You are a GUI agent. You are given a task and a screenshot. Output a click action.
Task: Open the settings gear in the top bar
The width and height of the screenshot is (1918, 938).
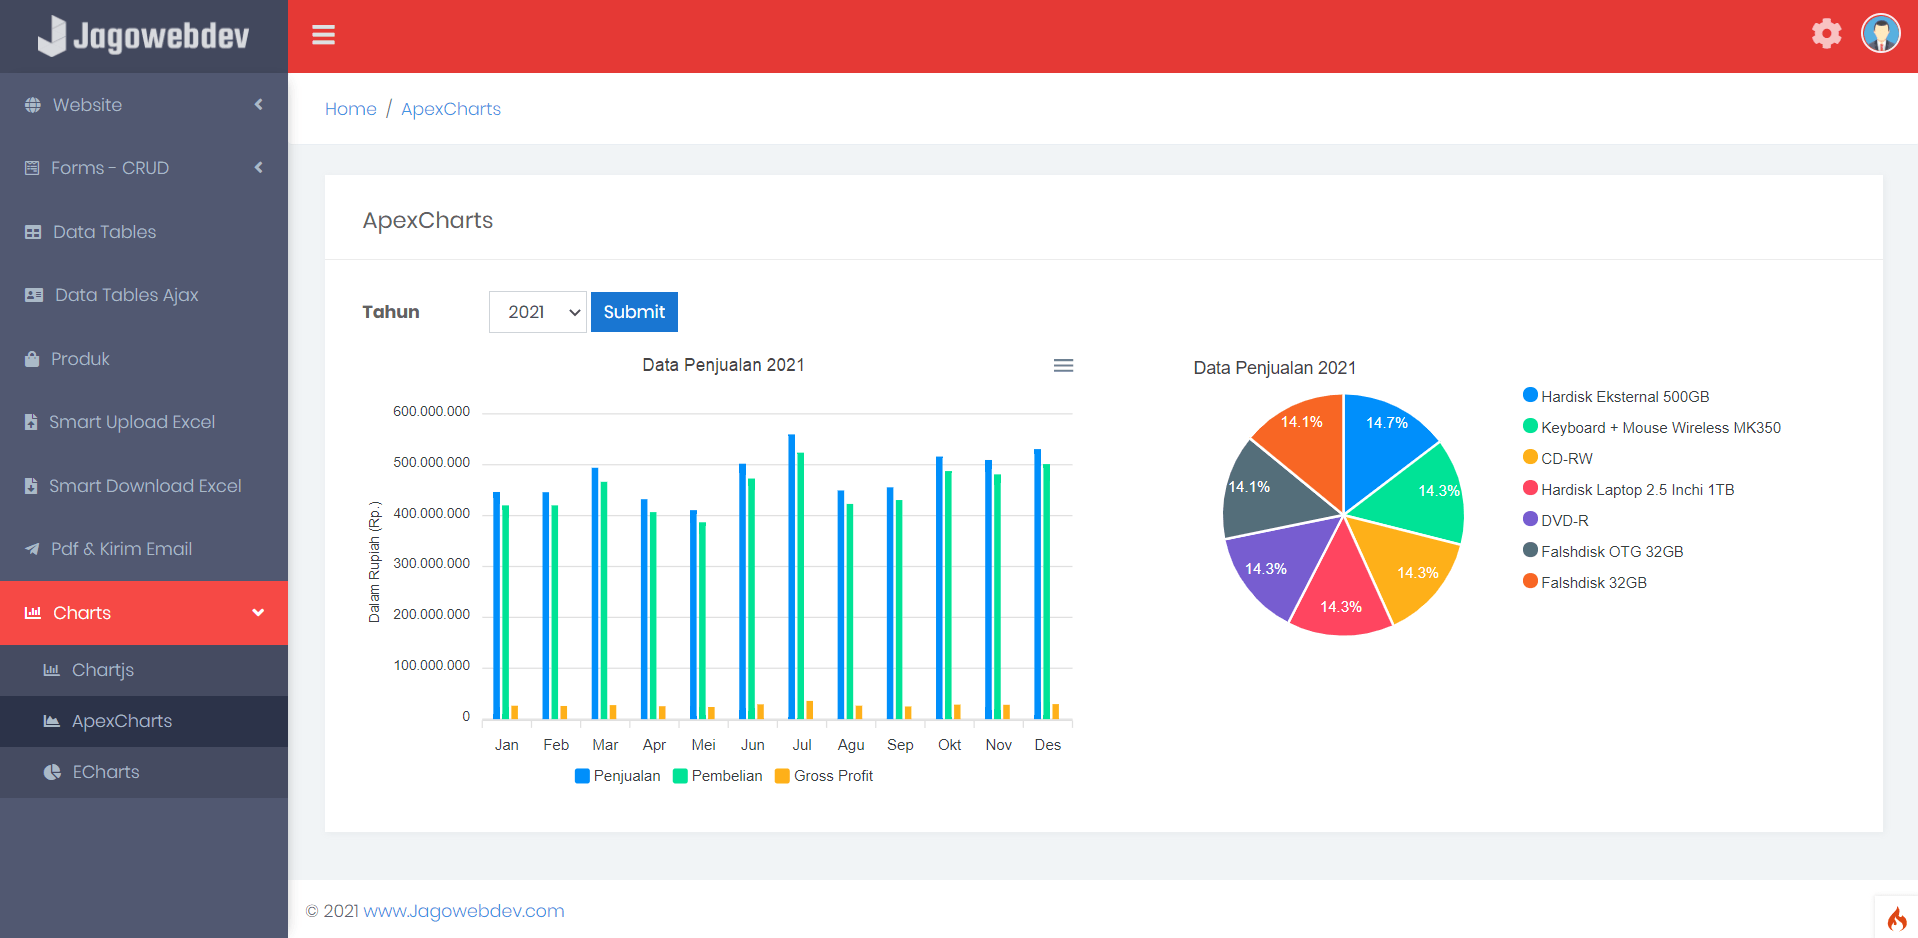(1826, 33)
